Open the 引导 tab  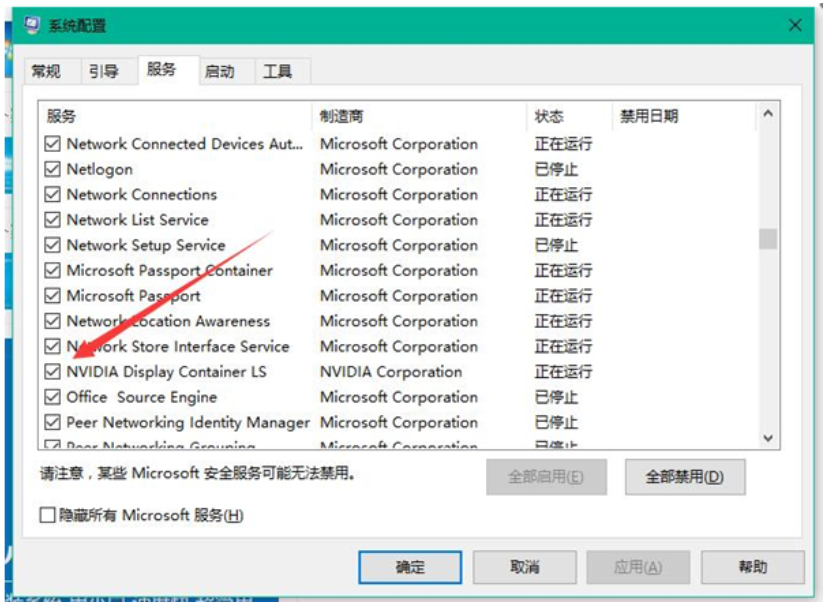tap(103, 71)
